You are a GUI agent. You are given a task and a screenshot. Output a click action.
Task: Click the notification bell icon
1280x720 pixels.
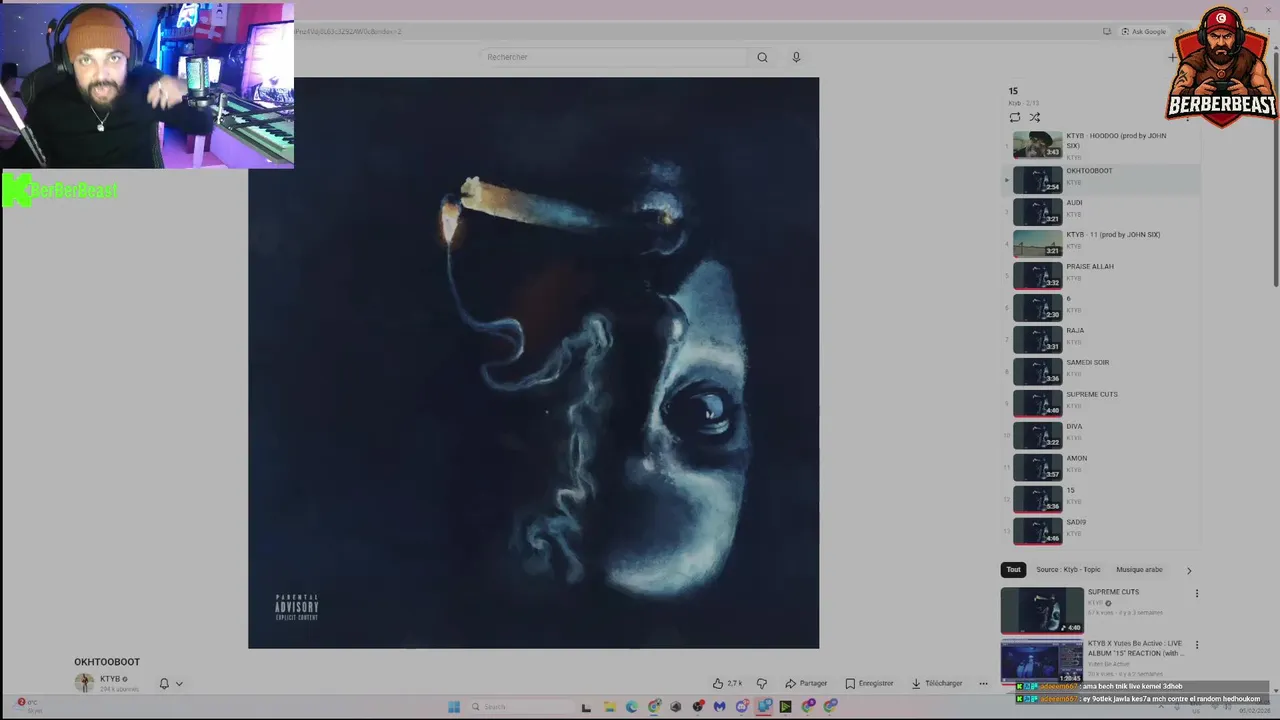(x=164, y=684)
